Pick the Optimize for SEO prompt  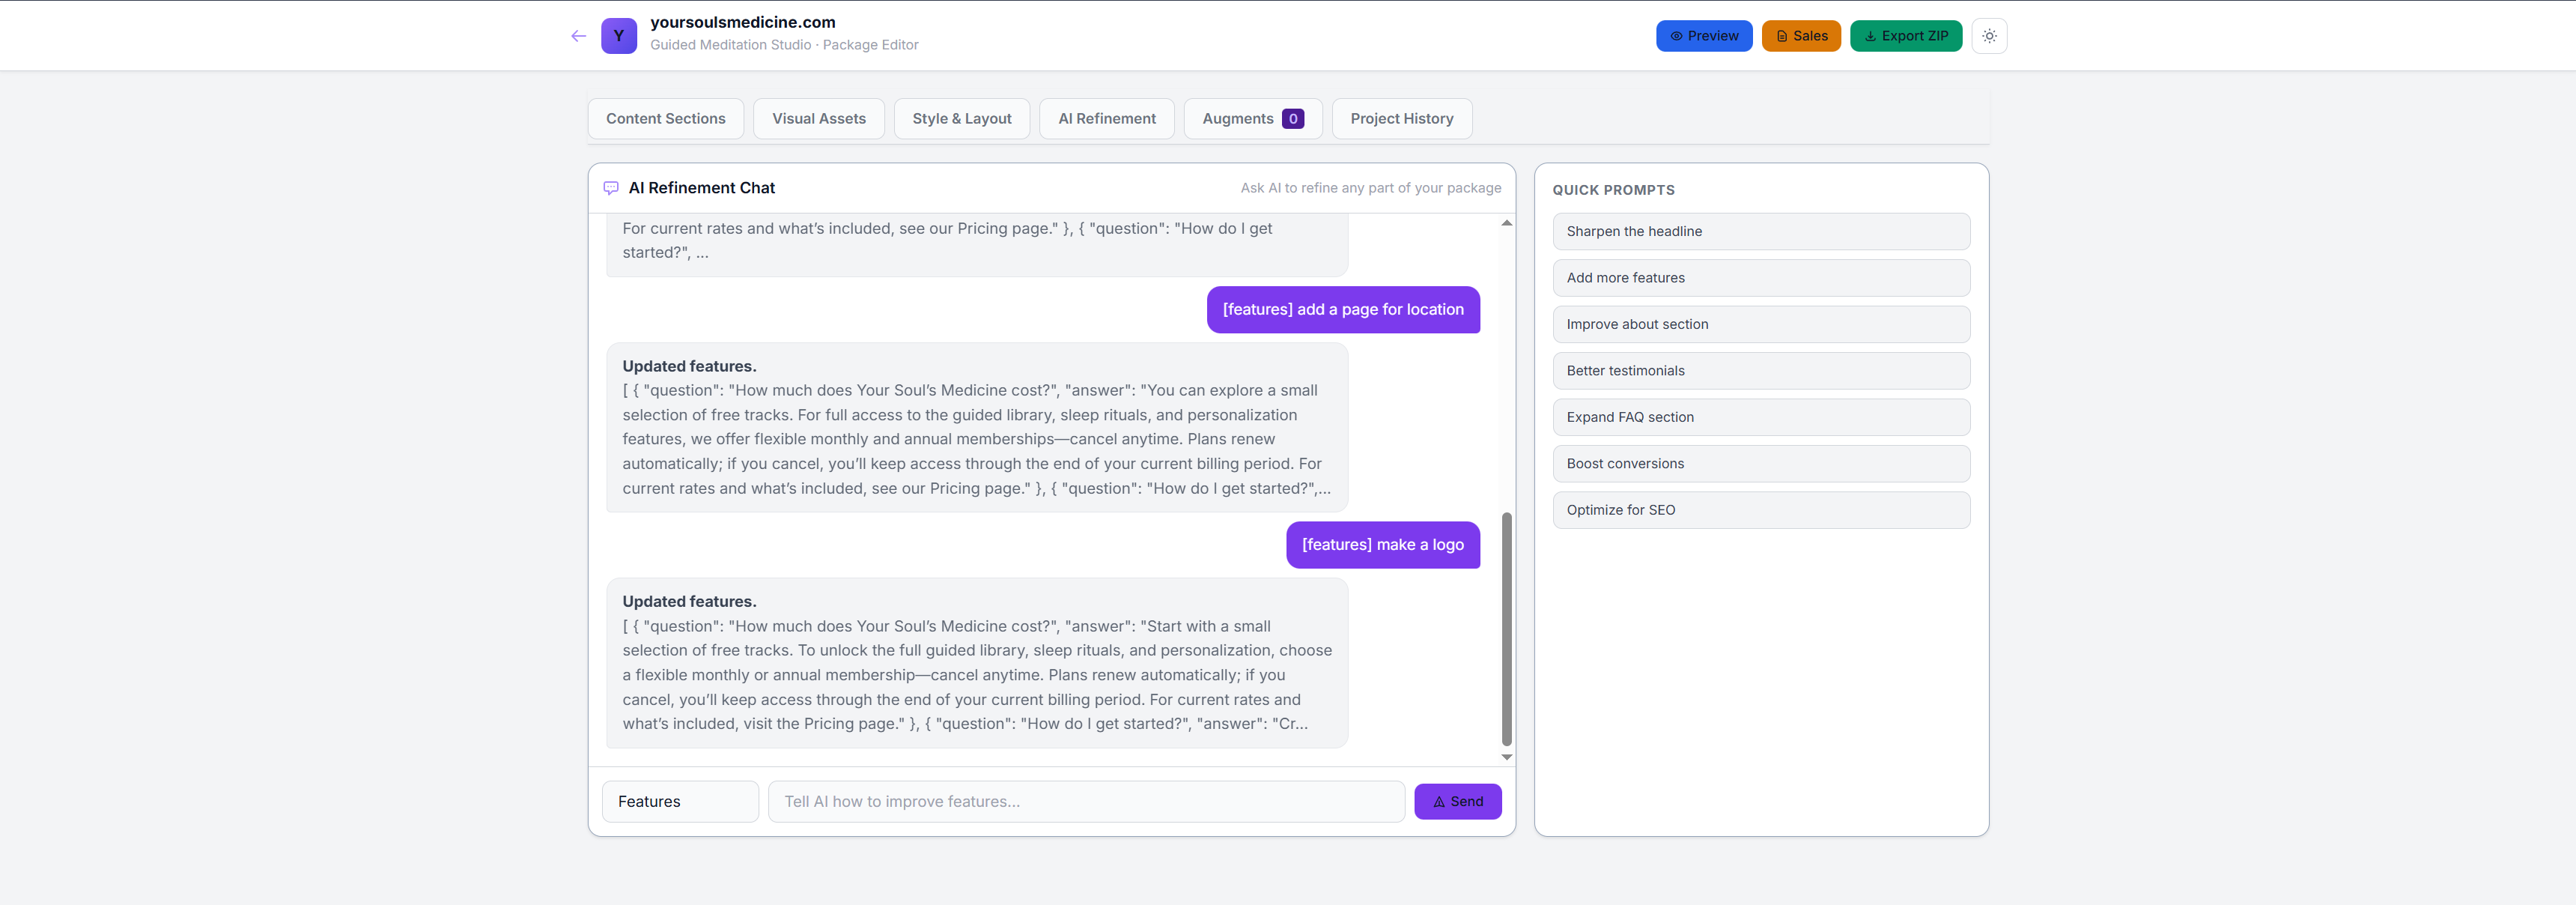[x=1760, y=510]
